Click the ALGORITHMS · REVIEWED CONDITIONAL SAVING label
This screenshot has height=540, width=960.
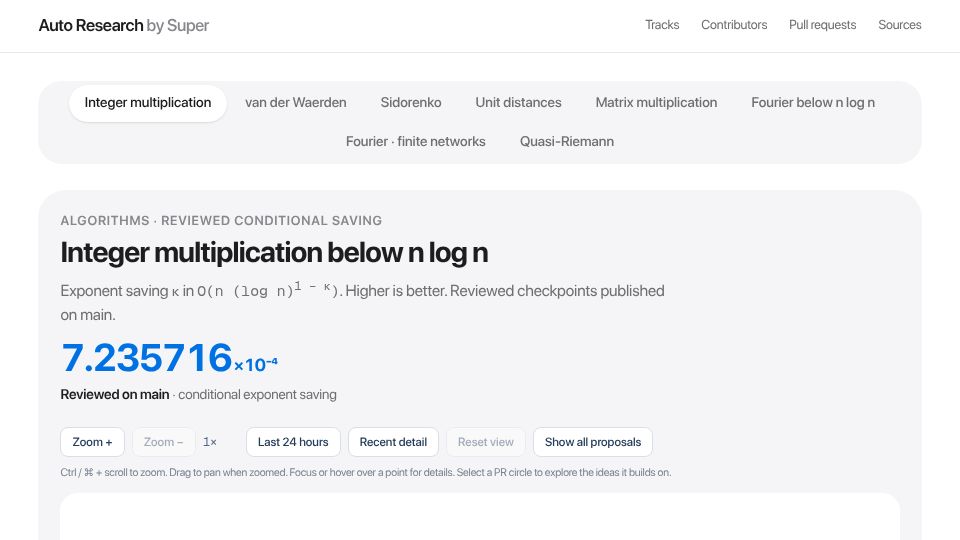(x=221, y=220)
